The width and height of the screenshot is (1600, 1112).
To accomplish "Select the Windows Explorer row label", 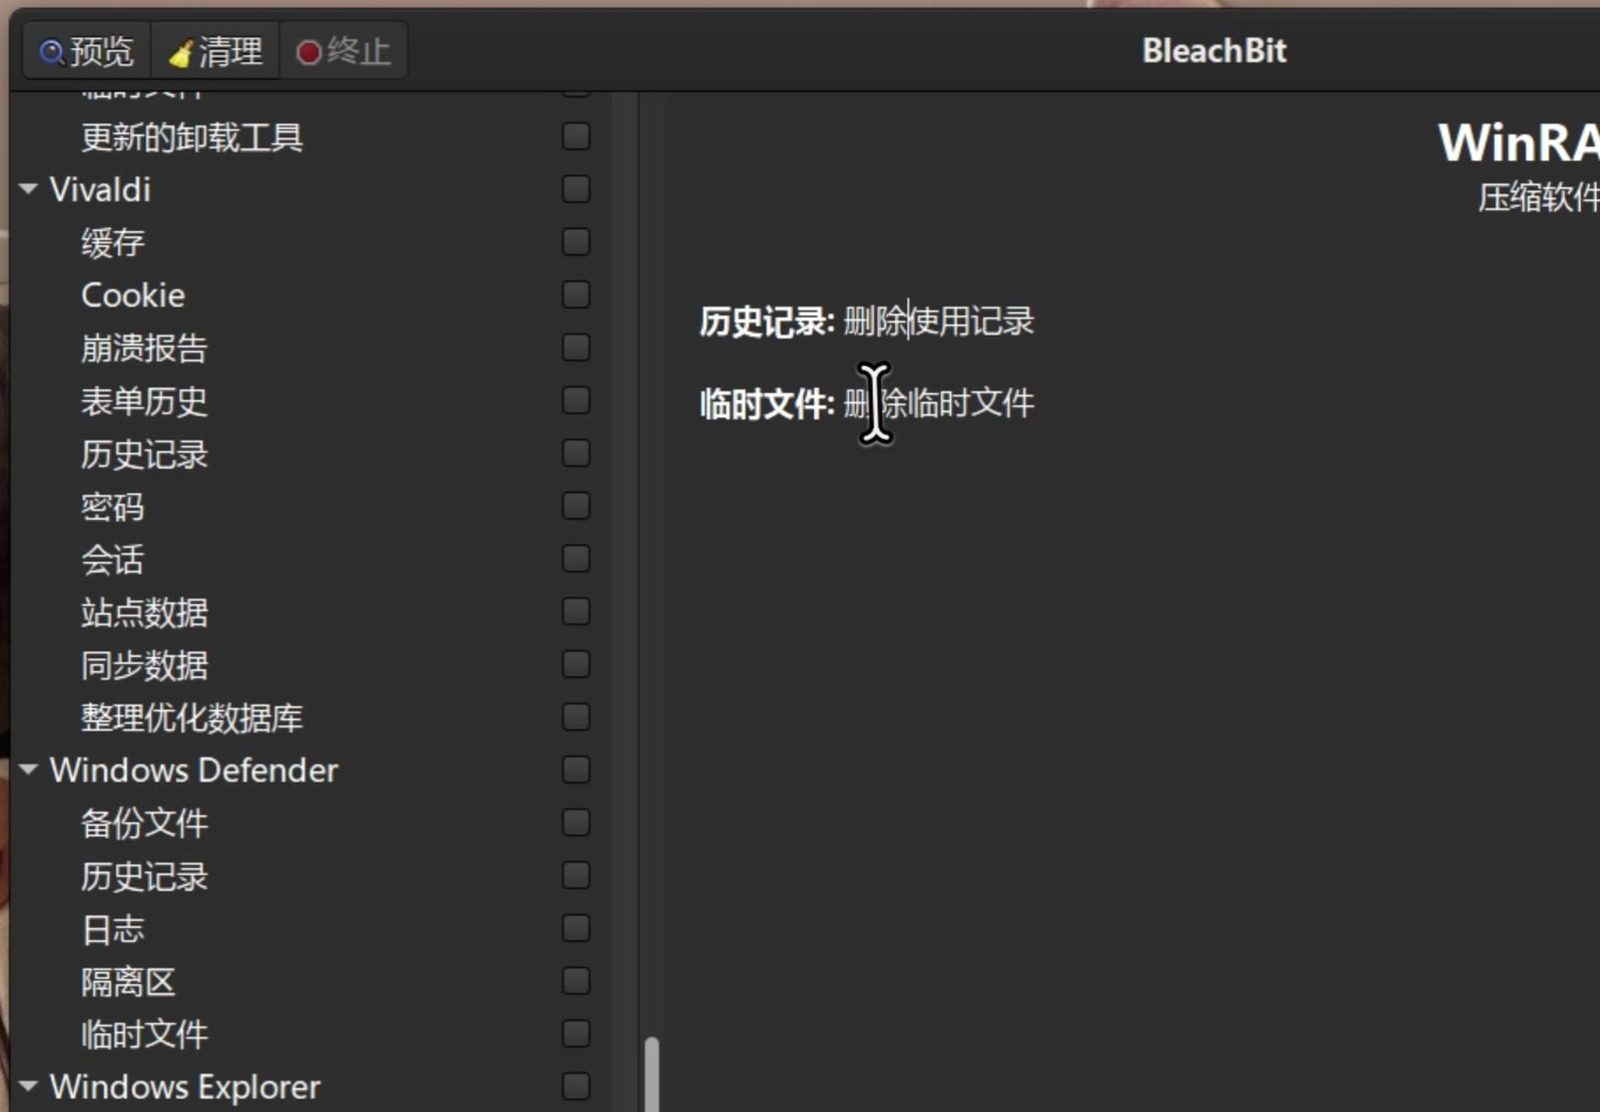I will (185, 1086).
